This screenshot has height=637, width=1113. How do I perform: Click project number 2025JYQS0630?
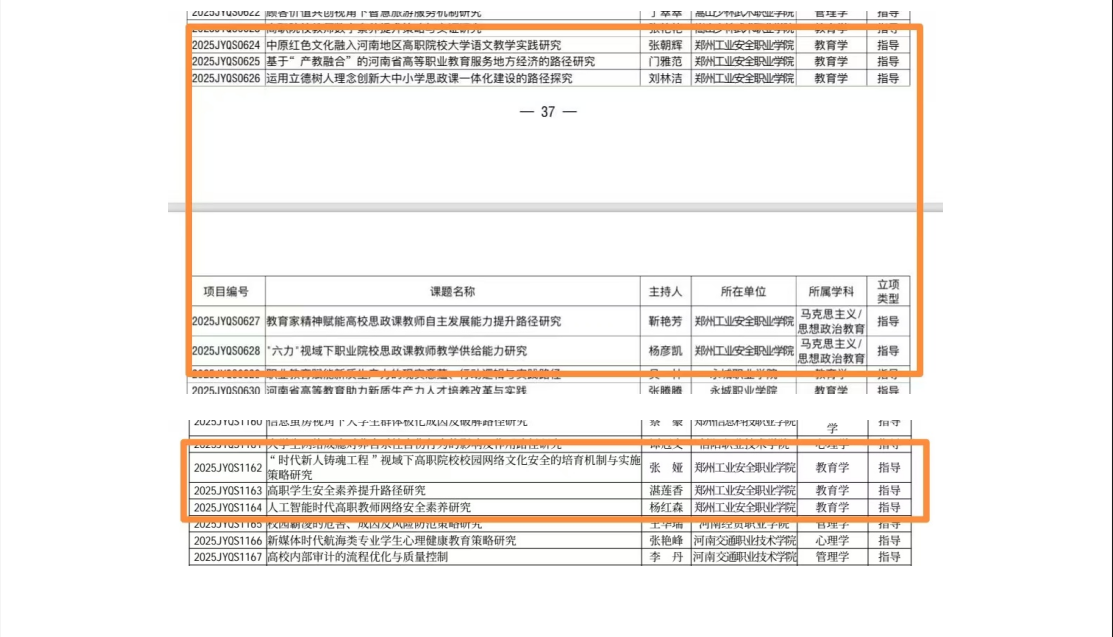(x=226, y=391)
